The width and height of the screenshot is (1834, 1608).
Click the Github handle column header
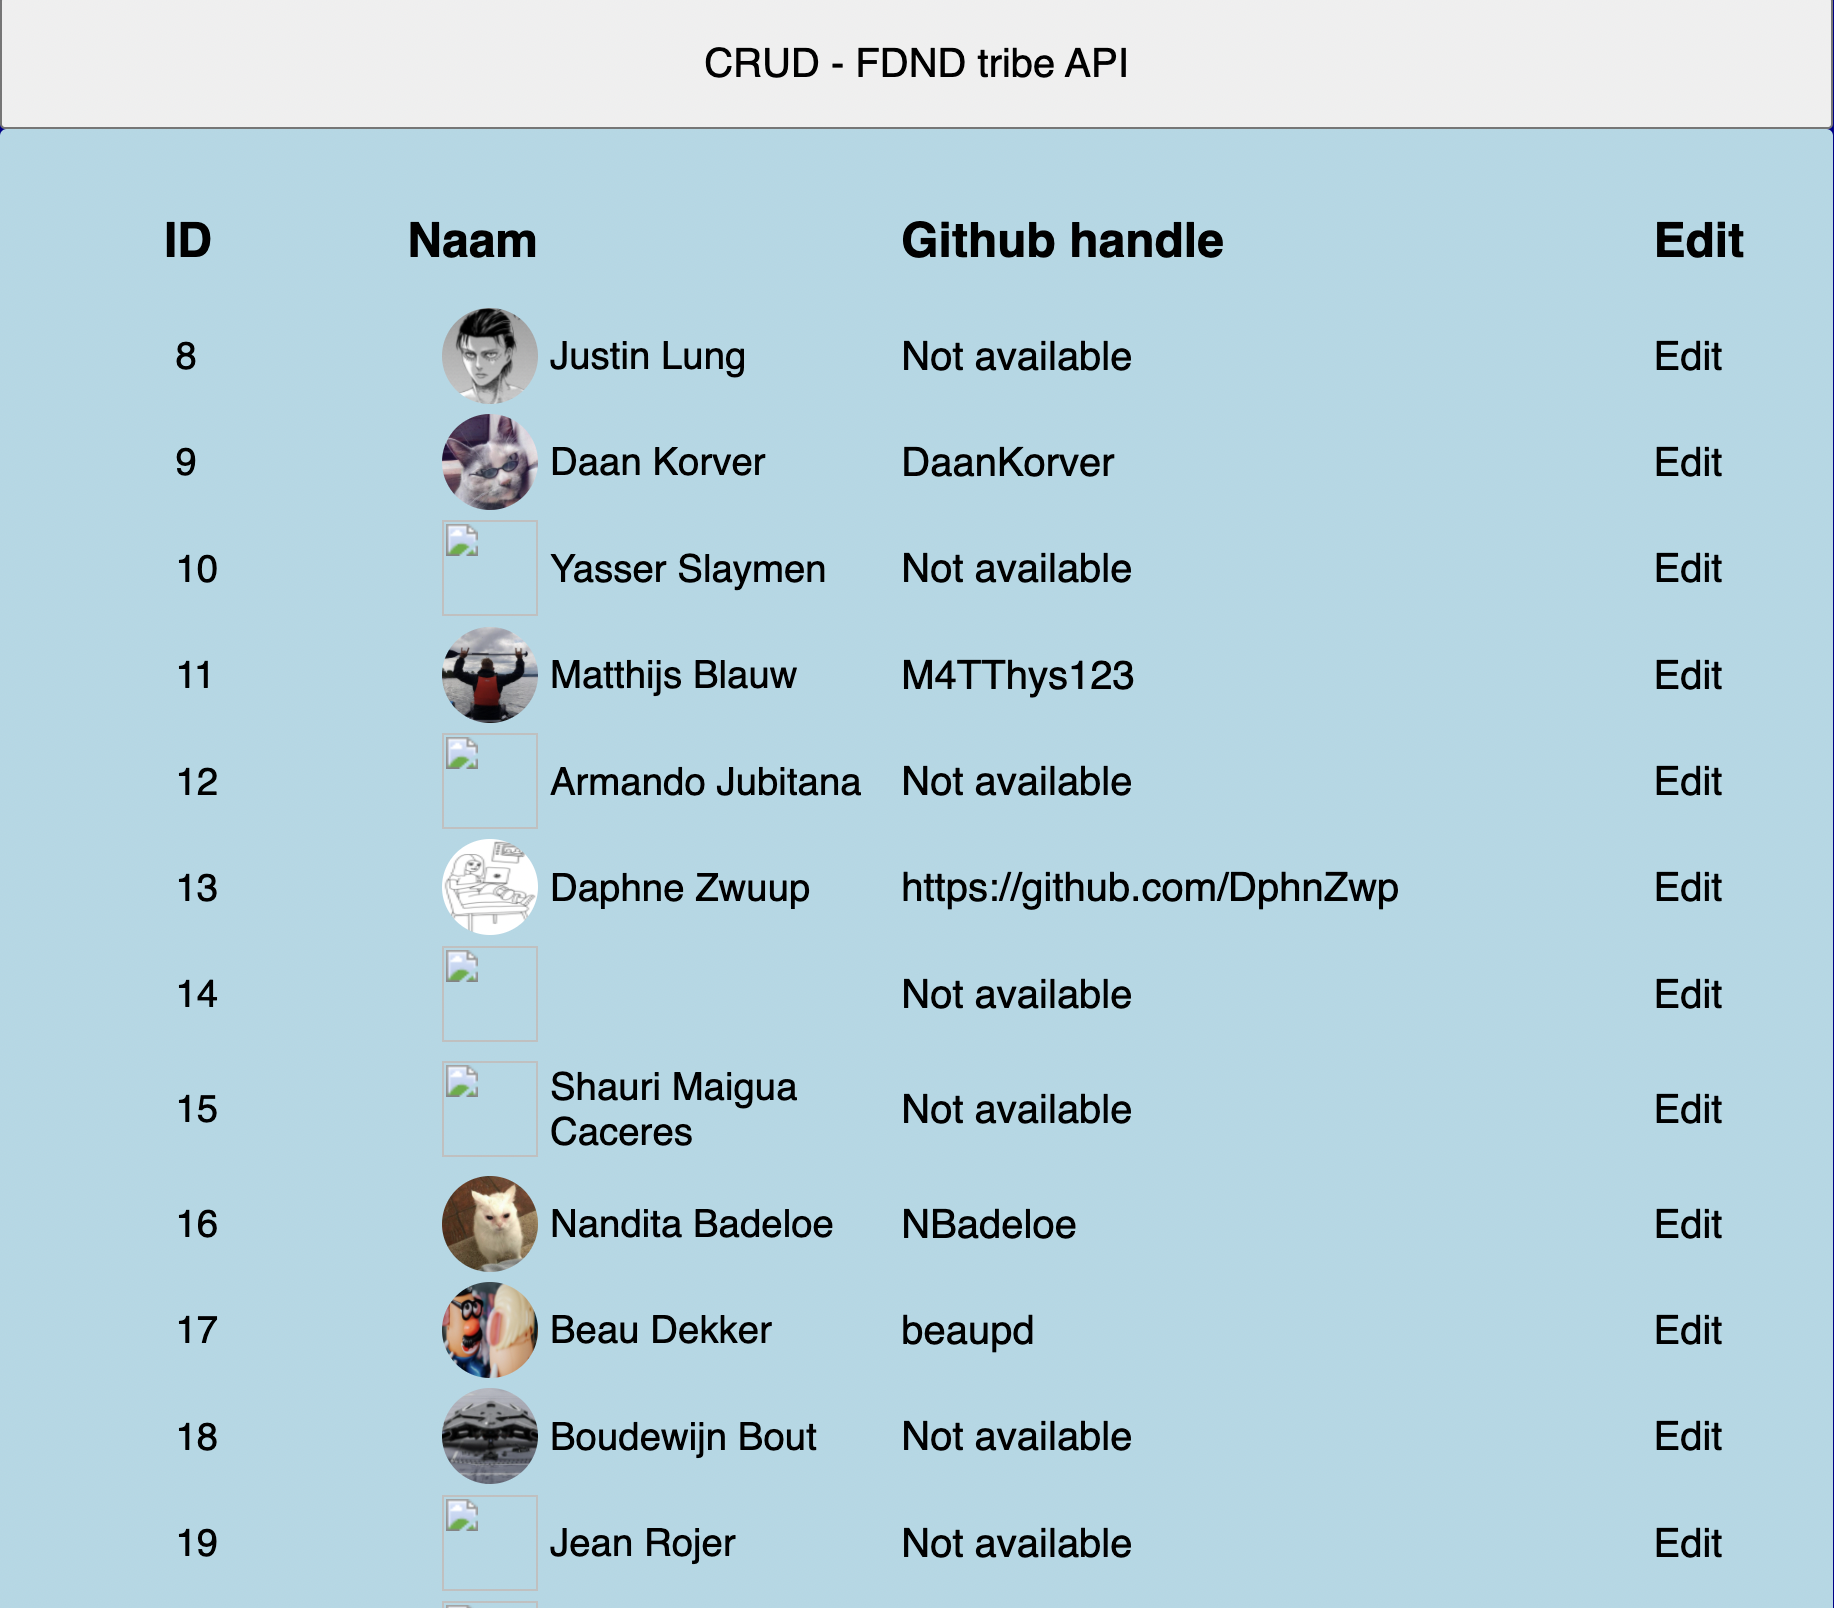(x=1060, y=239)
